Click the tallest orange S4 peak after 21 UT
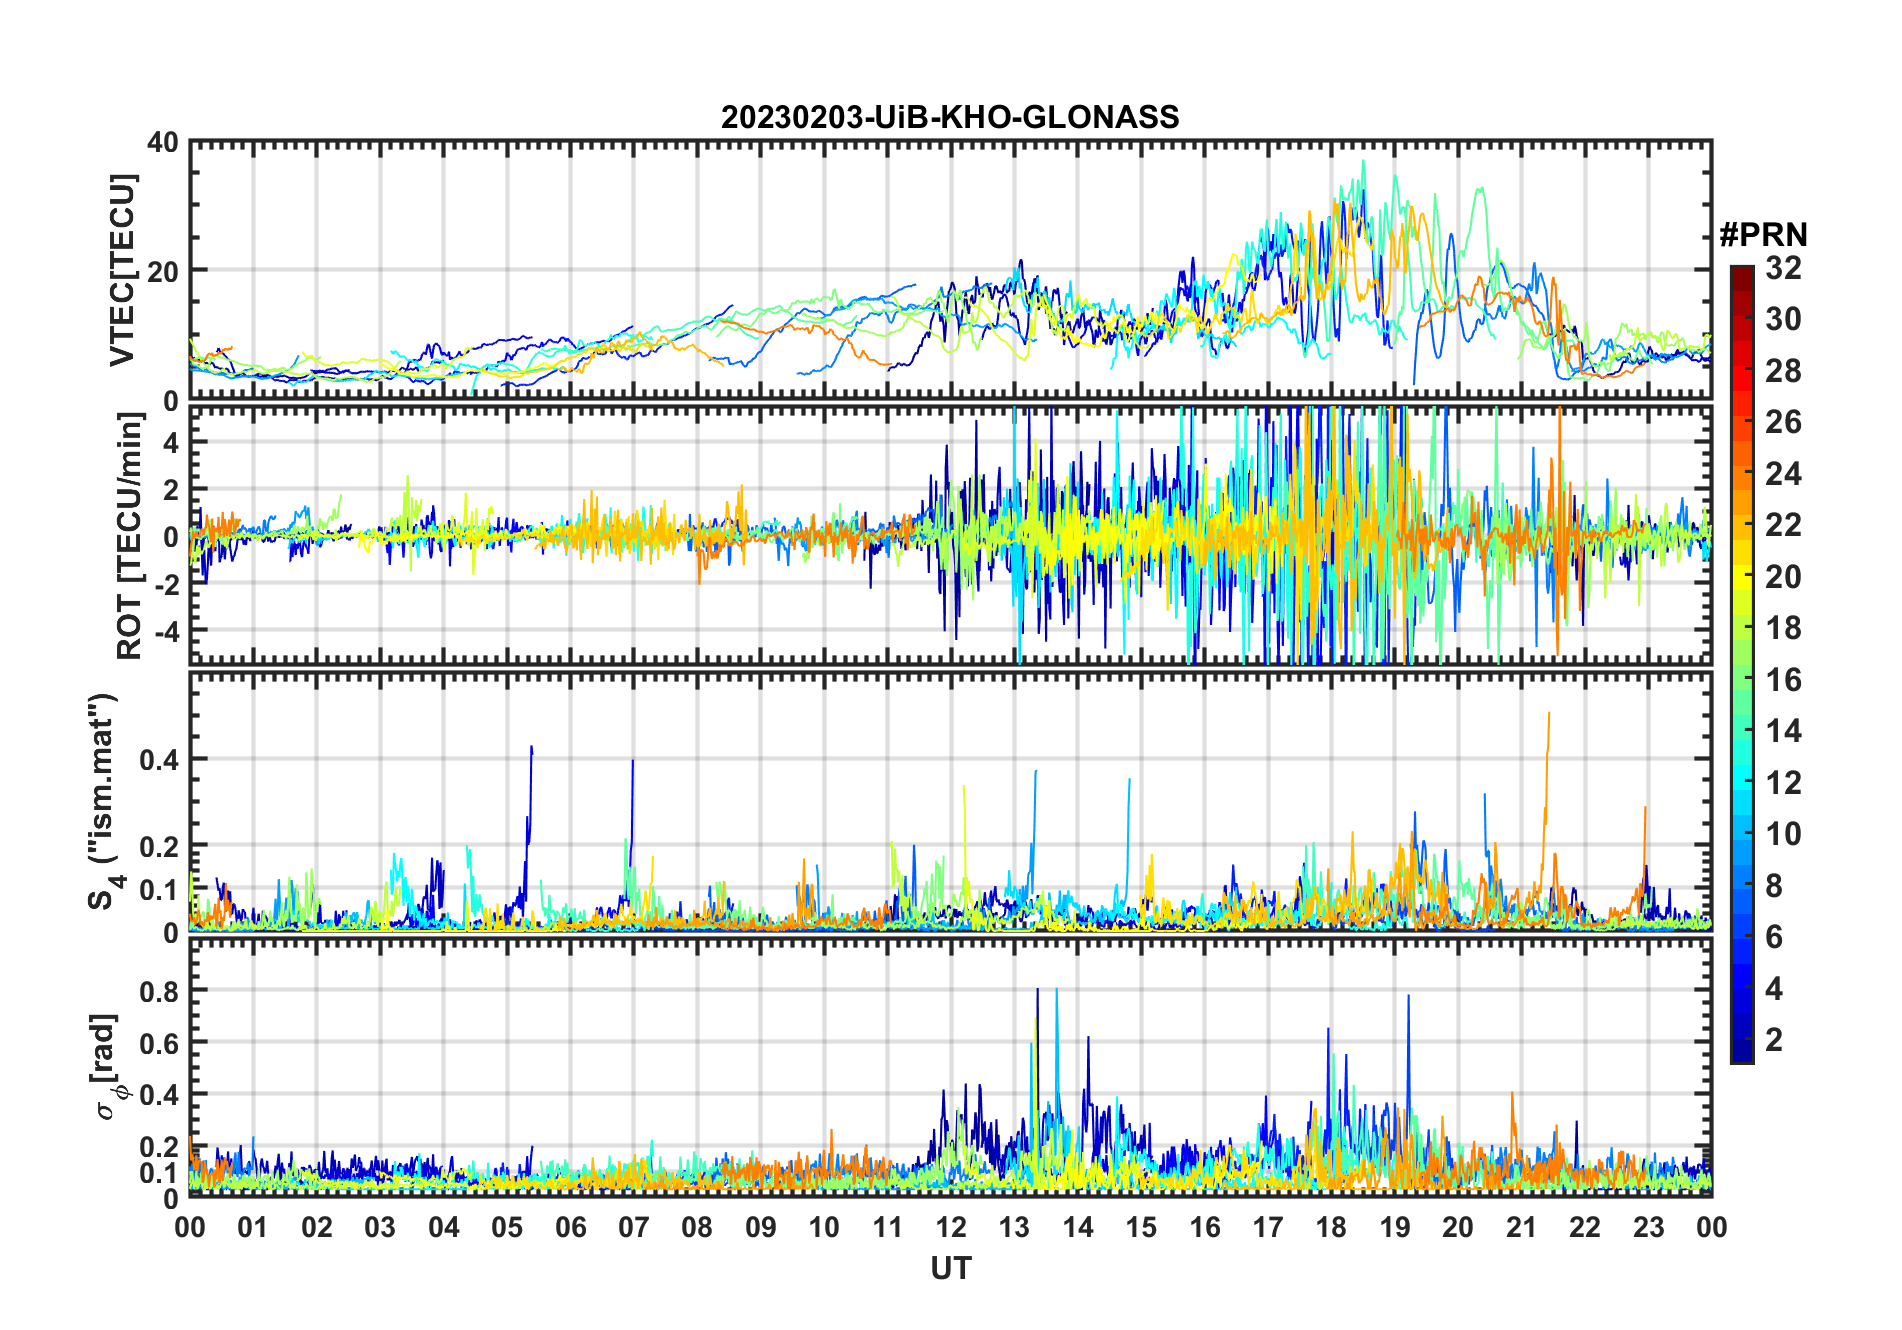Image resolution: width=1902 pixels, height=1330 pixels. coord(1548,715)
